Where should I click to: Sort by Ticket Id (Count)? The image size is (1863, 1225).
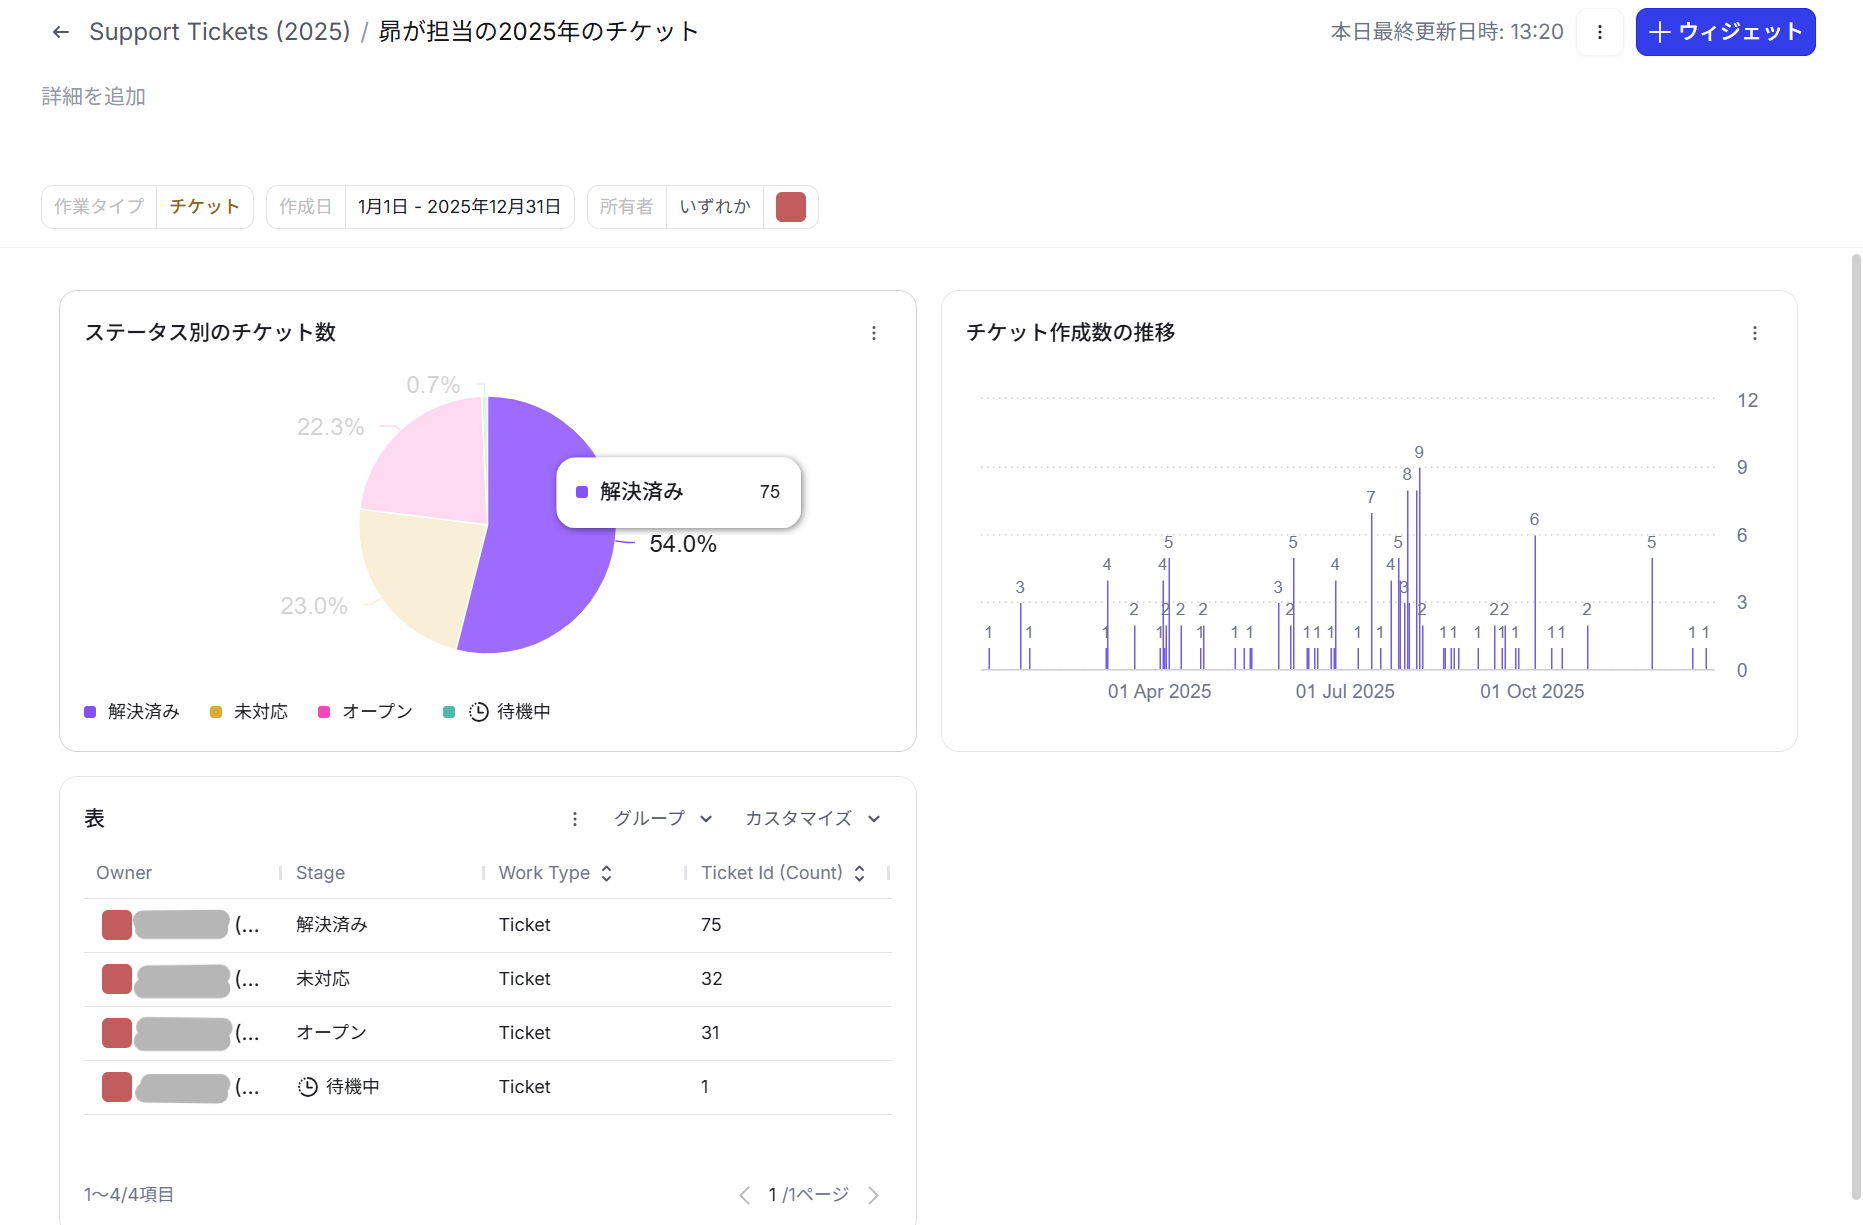pyautogui.click(x=859, y=872)
